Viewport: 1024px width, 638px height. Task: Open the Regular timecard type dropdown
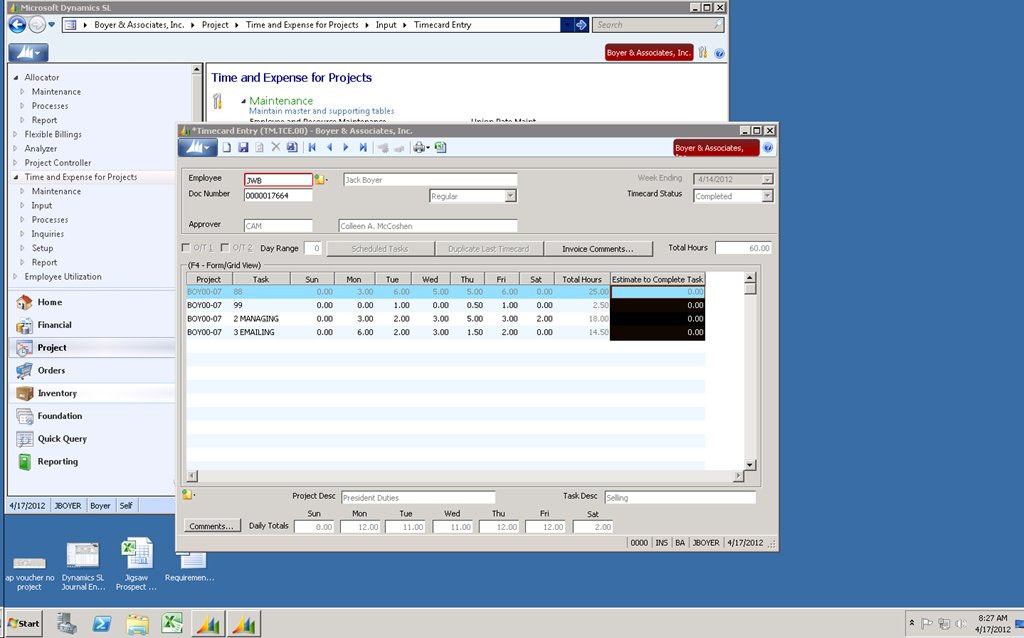[x=511, y=196]
